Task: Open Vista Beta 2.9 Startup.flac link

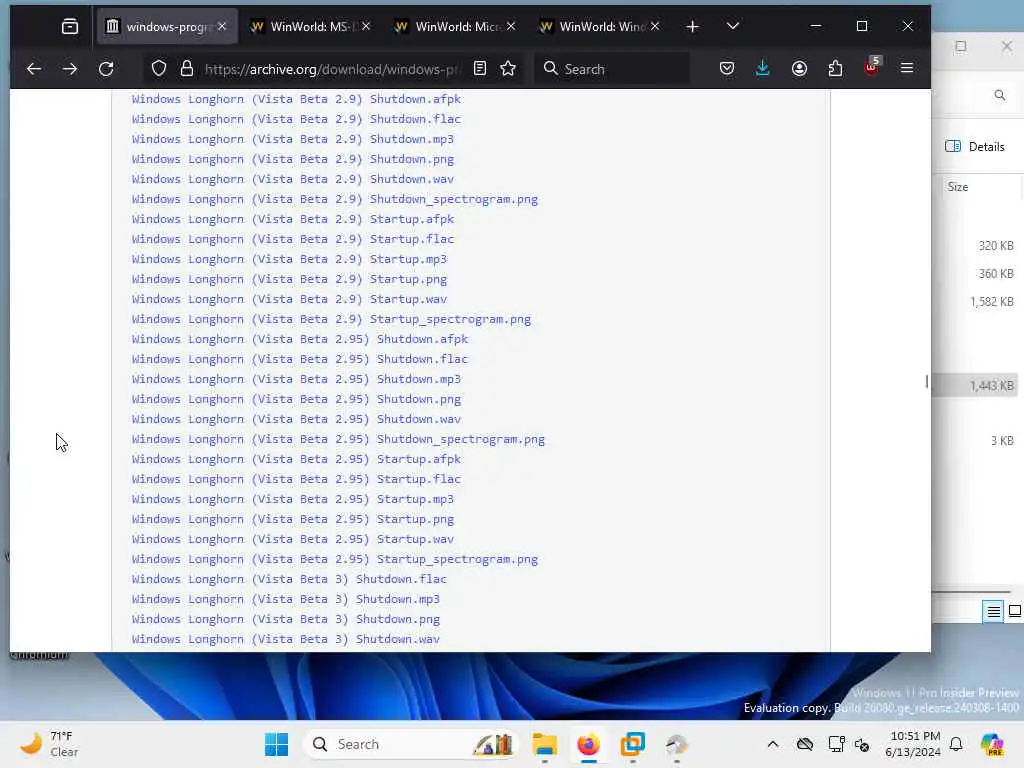Action: [x=293, y=239]
